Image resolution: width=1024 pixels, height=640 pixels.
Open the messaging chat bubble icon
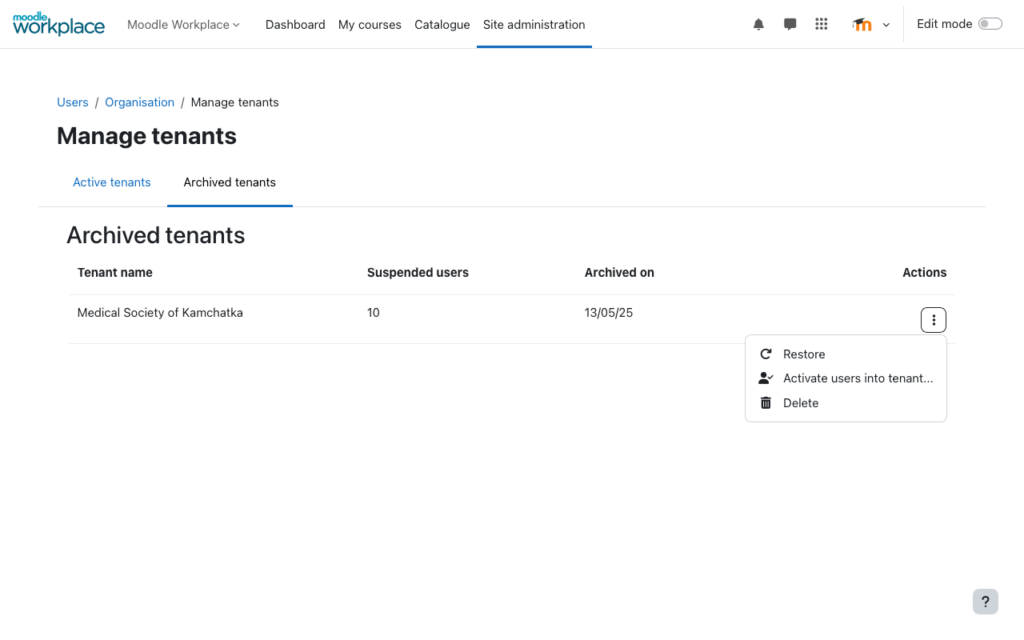click(790, 25)
